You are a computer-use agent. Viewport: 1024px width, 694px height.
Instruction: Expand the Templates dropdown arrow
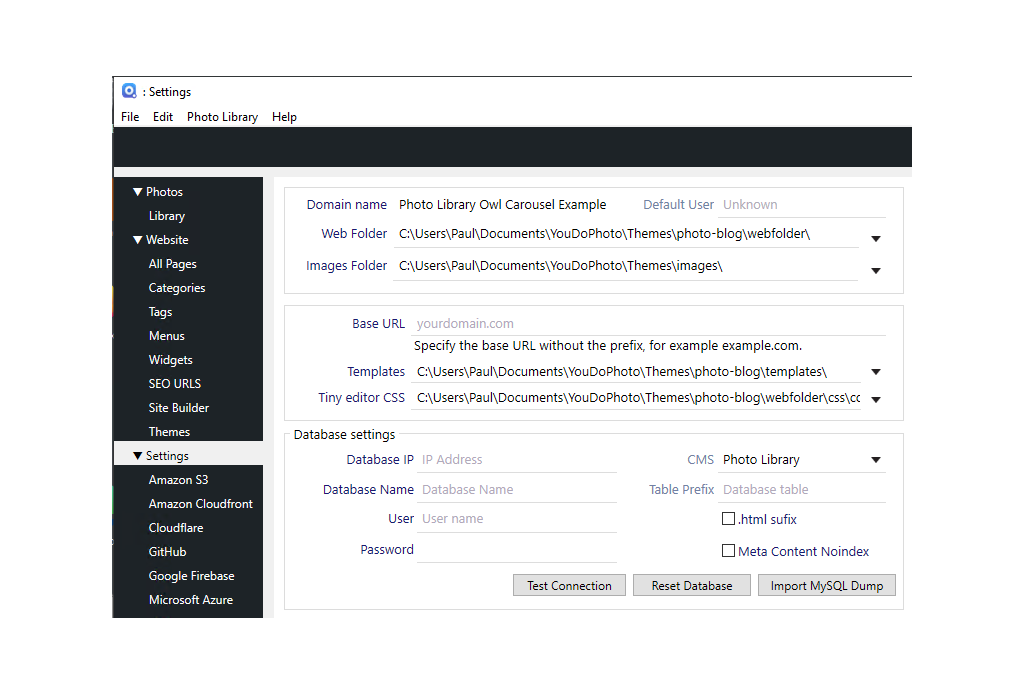click(x=876, y=372)
